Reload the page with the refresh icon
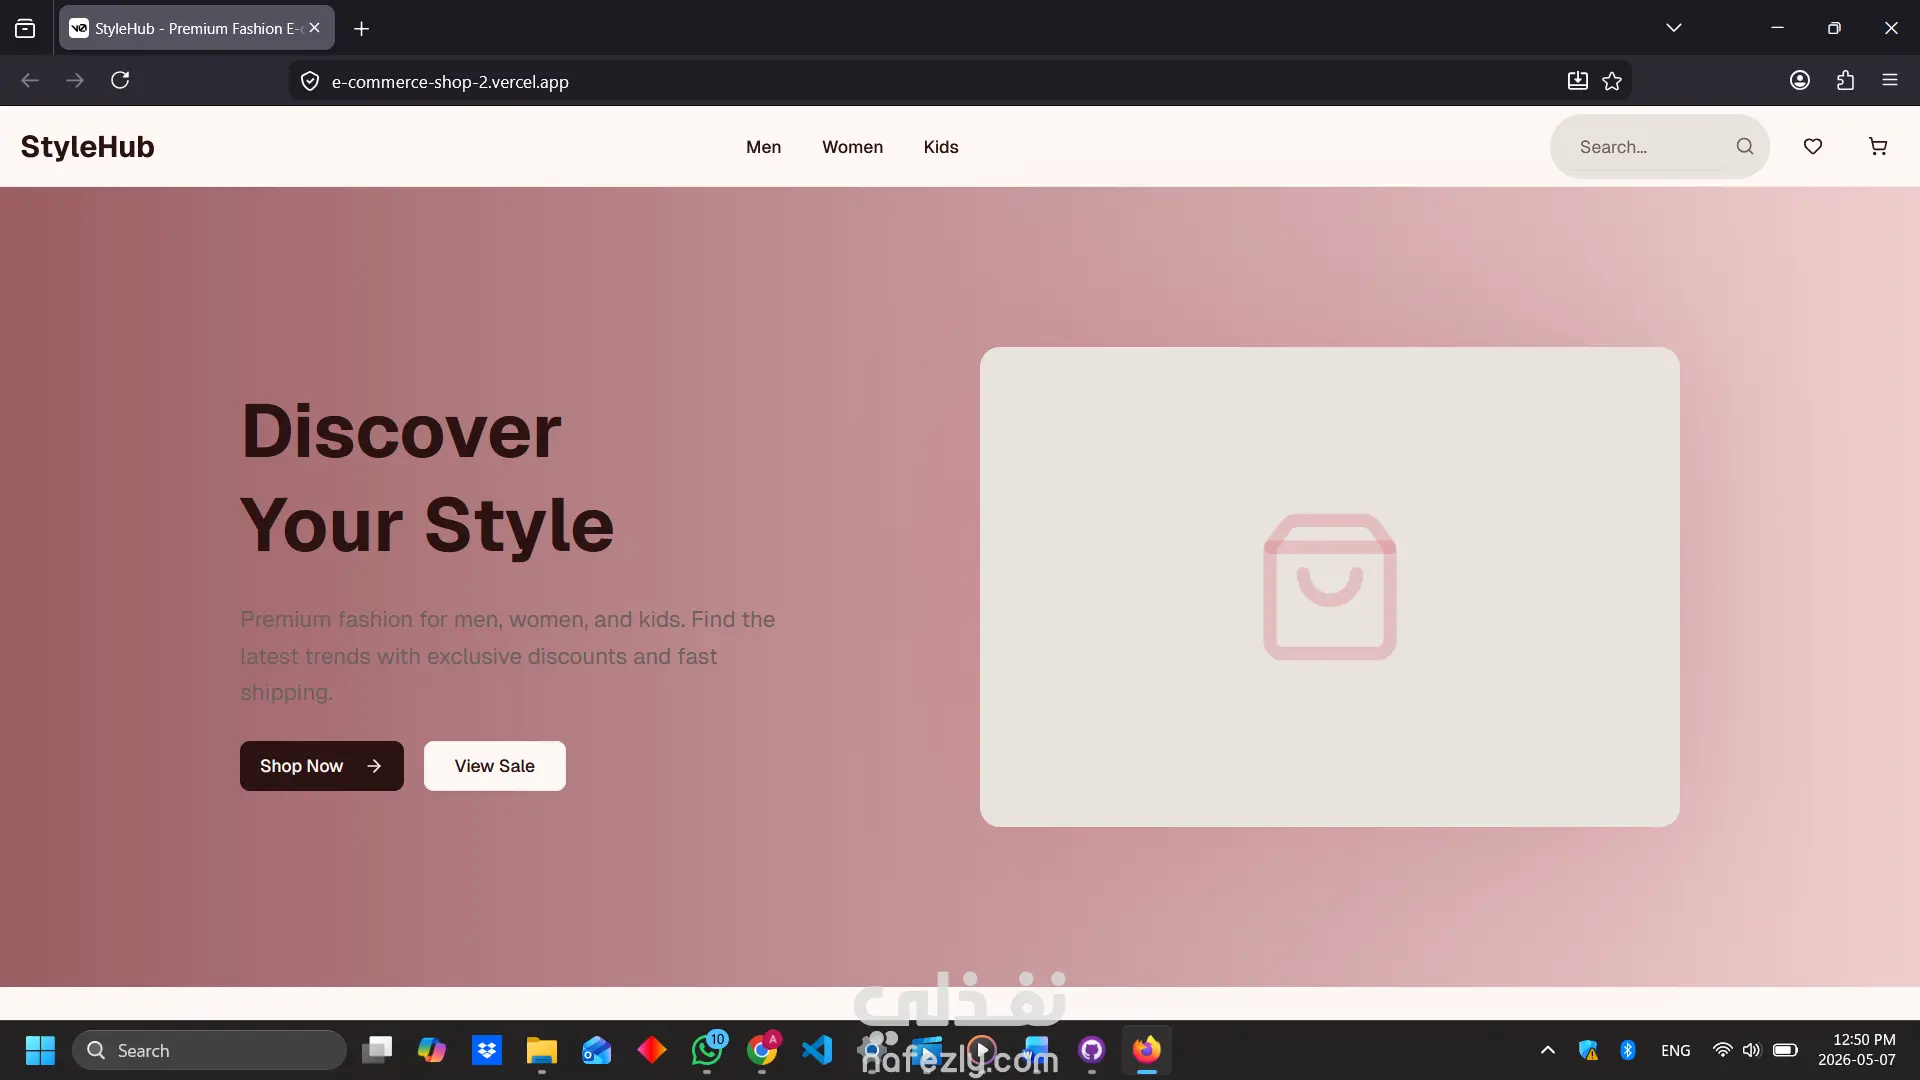The width and height of the screenshot is (1920, 1080). click(120, 81)
